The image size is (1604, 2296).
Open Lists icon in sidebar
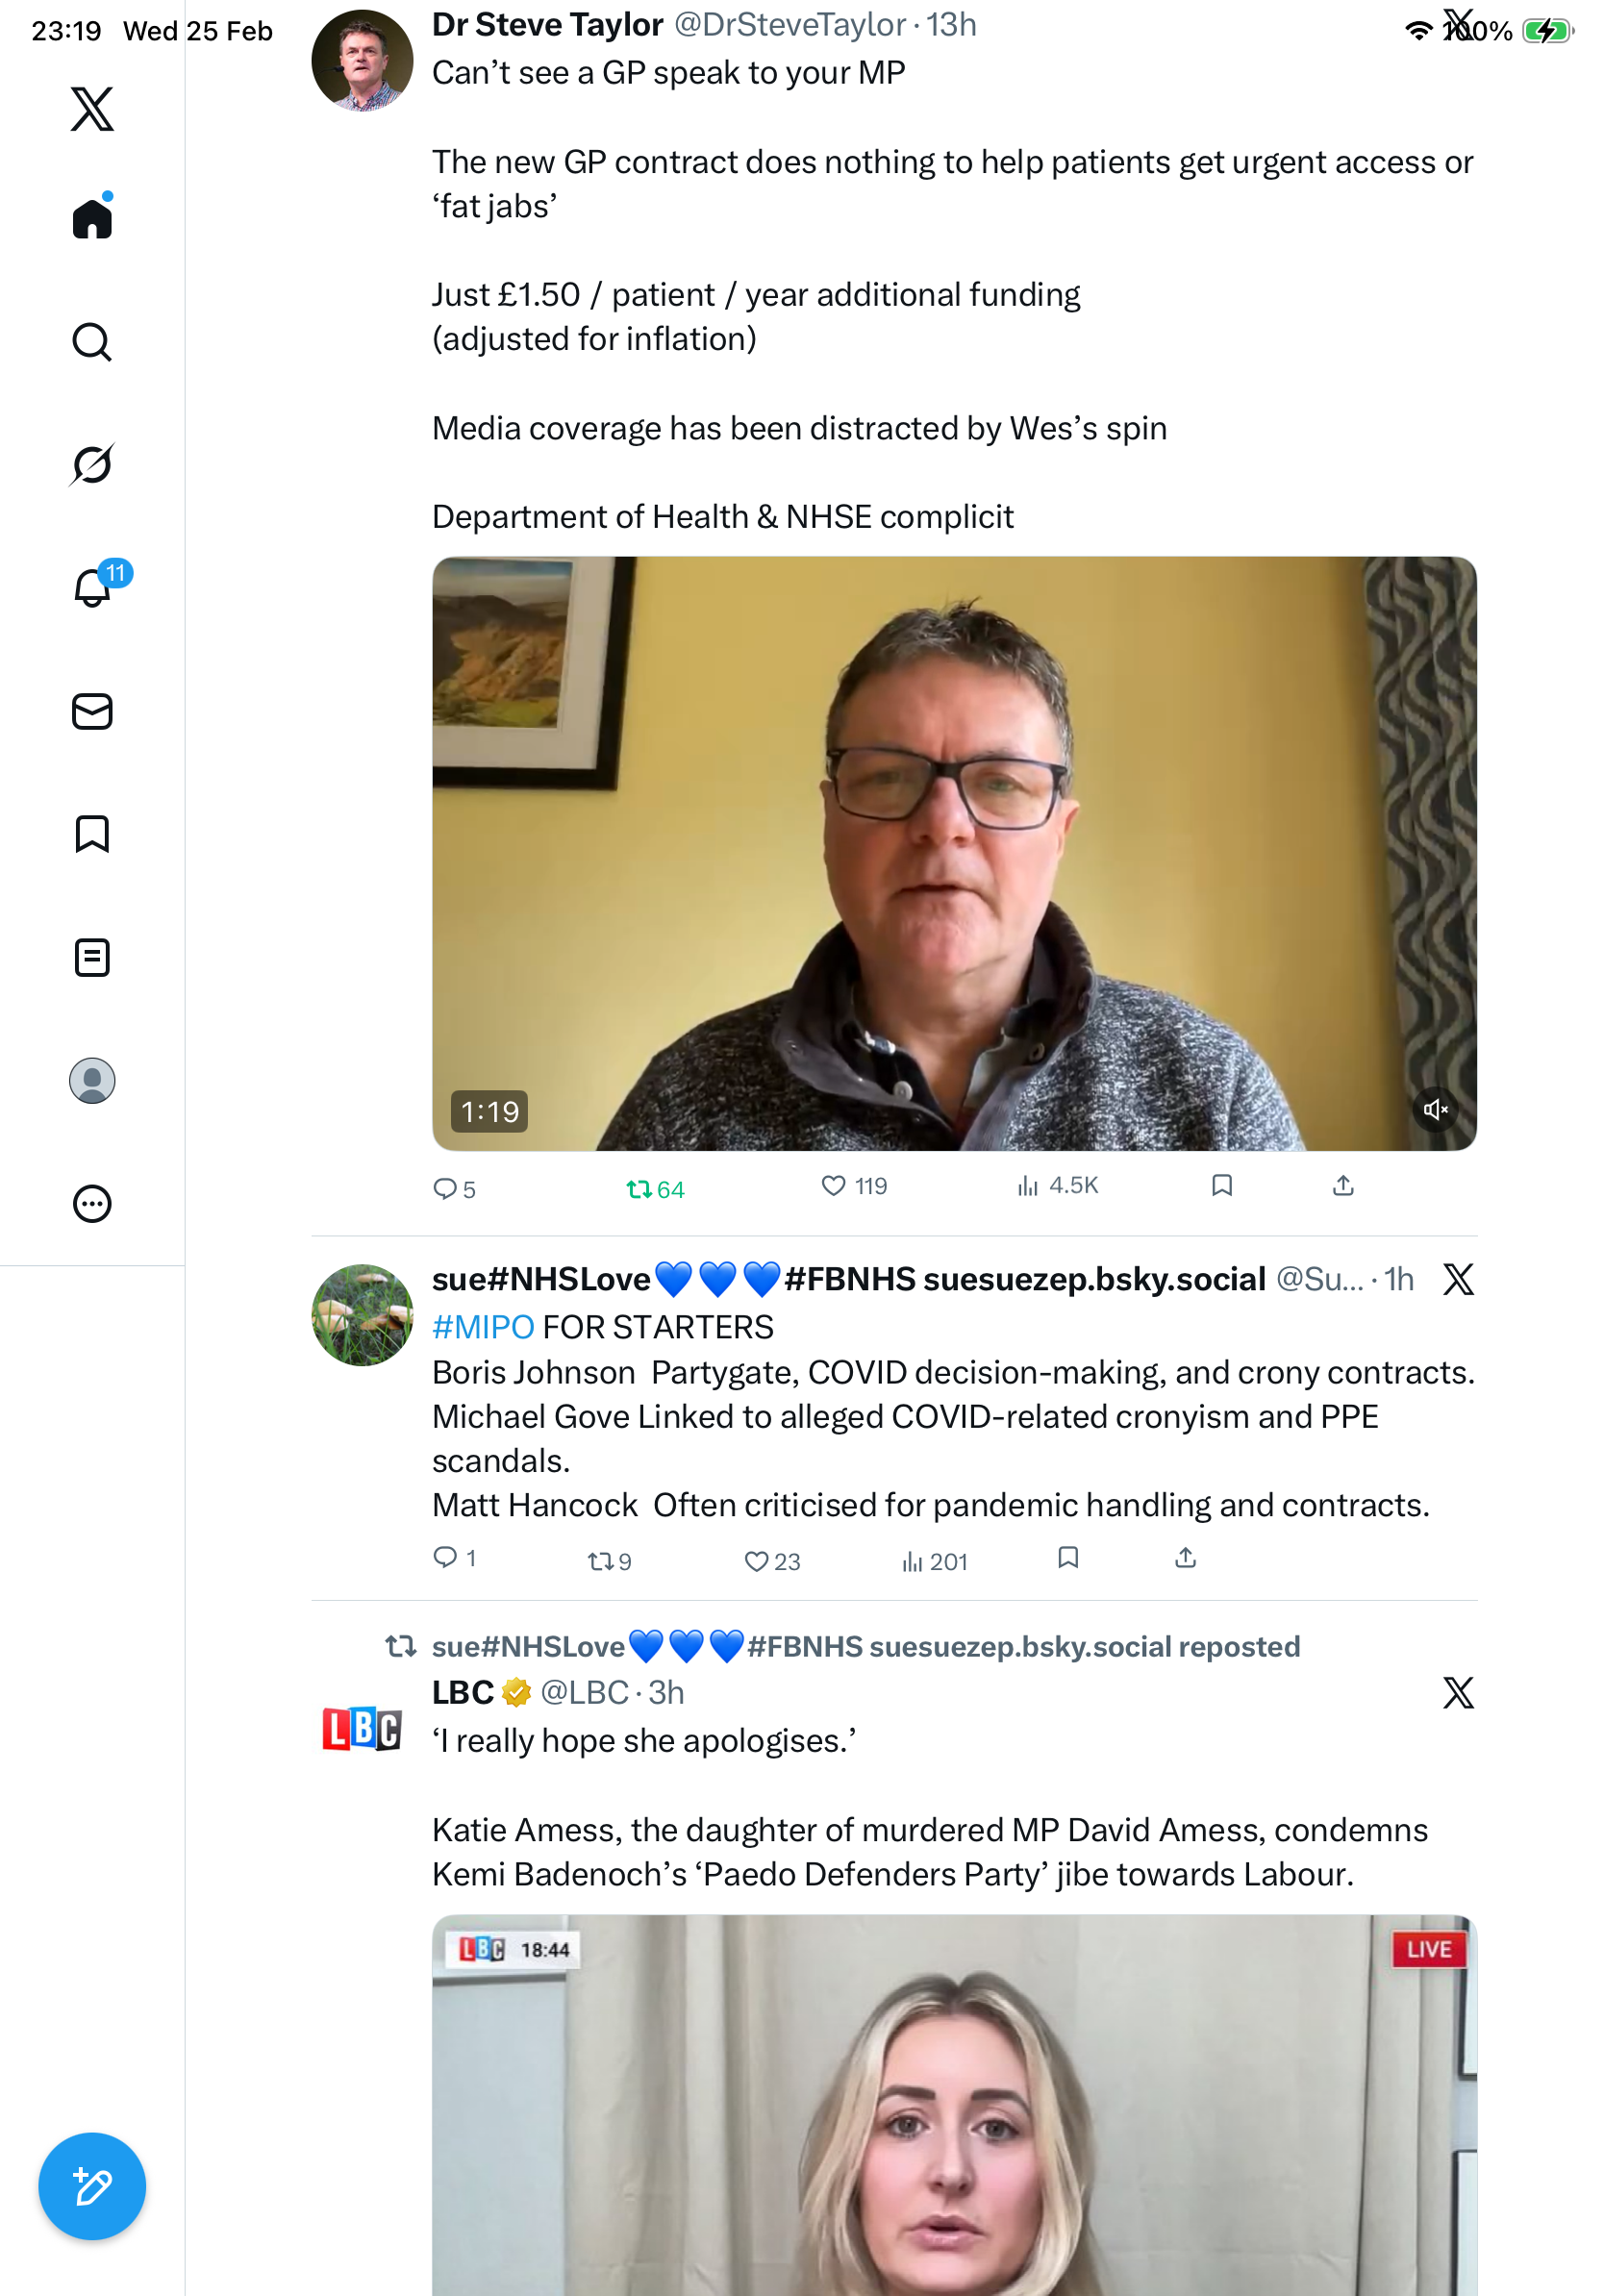coord(92,957)
